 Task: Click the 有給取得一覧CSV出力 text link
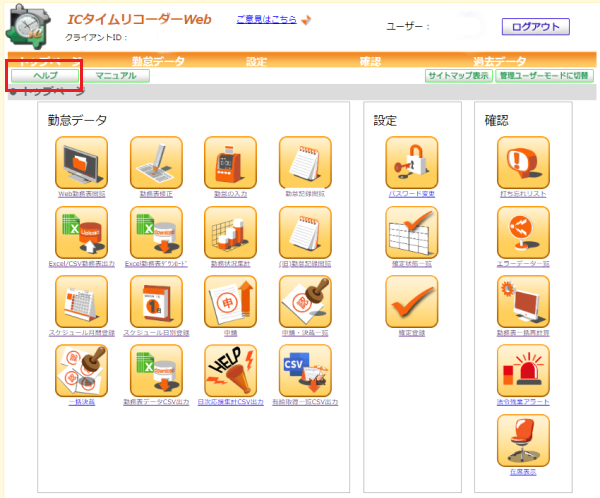coord(305,402)
